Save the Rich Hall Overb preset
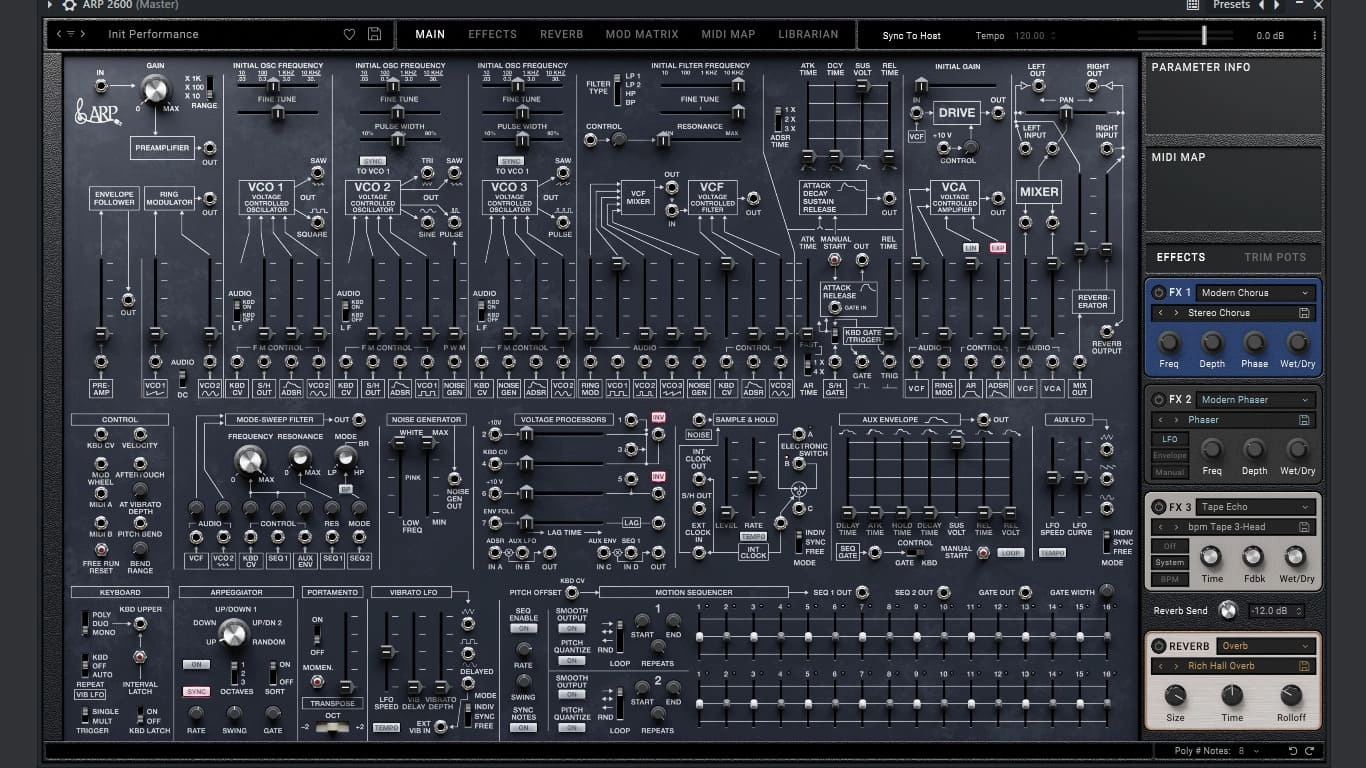 point(1304,666)
